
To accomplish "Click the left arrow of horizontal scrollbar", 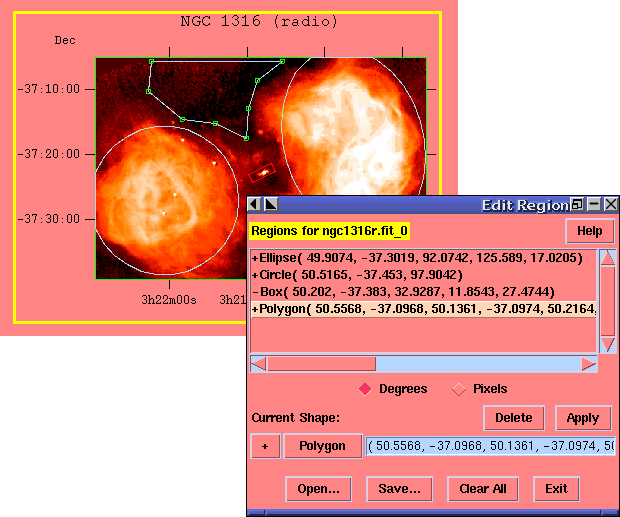I will (258, 364).
